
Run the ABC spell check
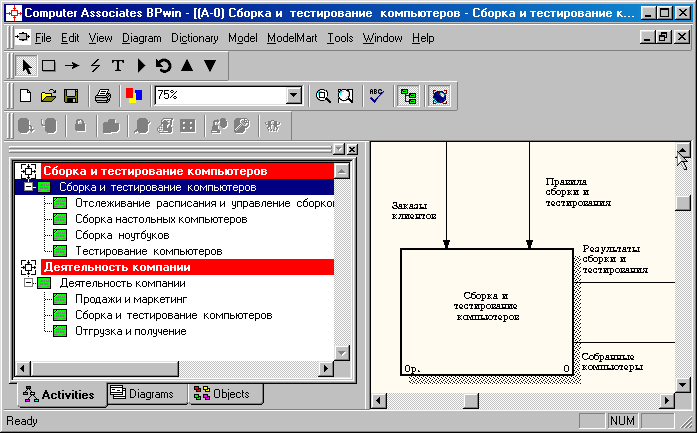pos(377,96)
